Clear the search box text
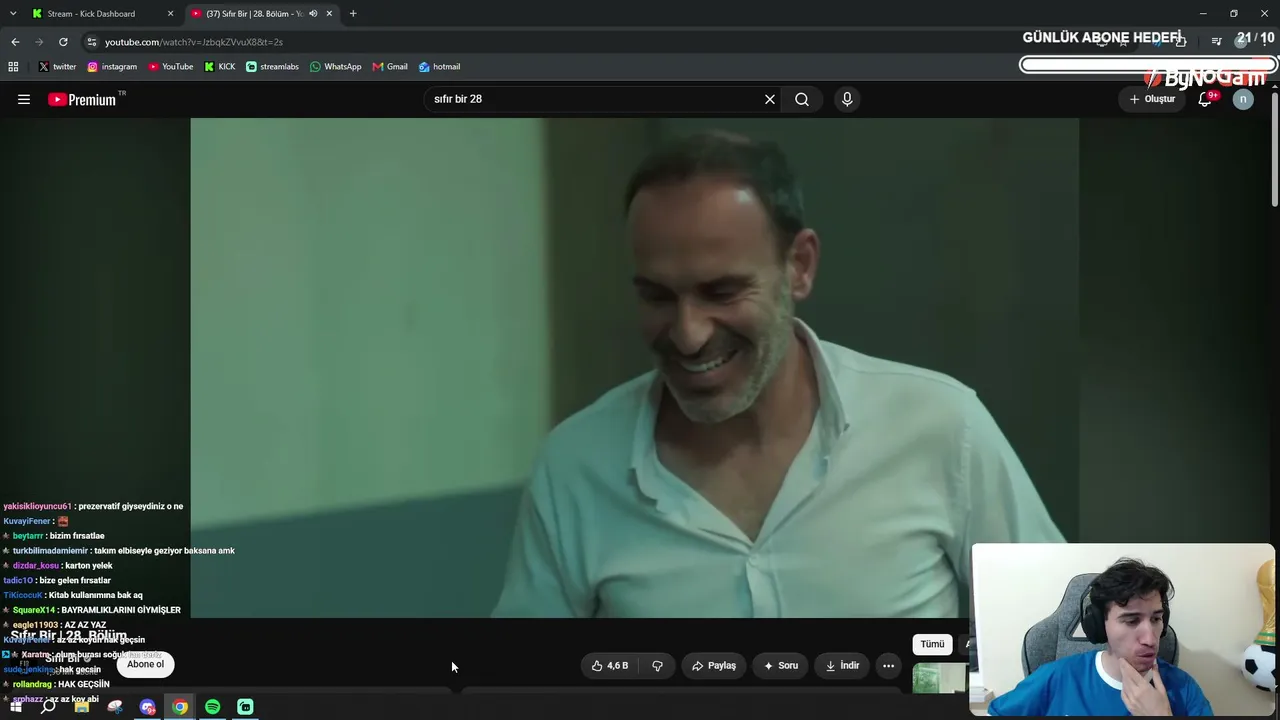The image size is (1280, 720). (x=770, y=99)
